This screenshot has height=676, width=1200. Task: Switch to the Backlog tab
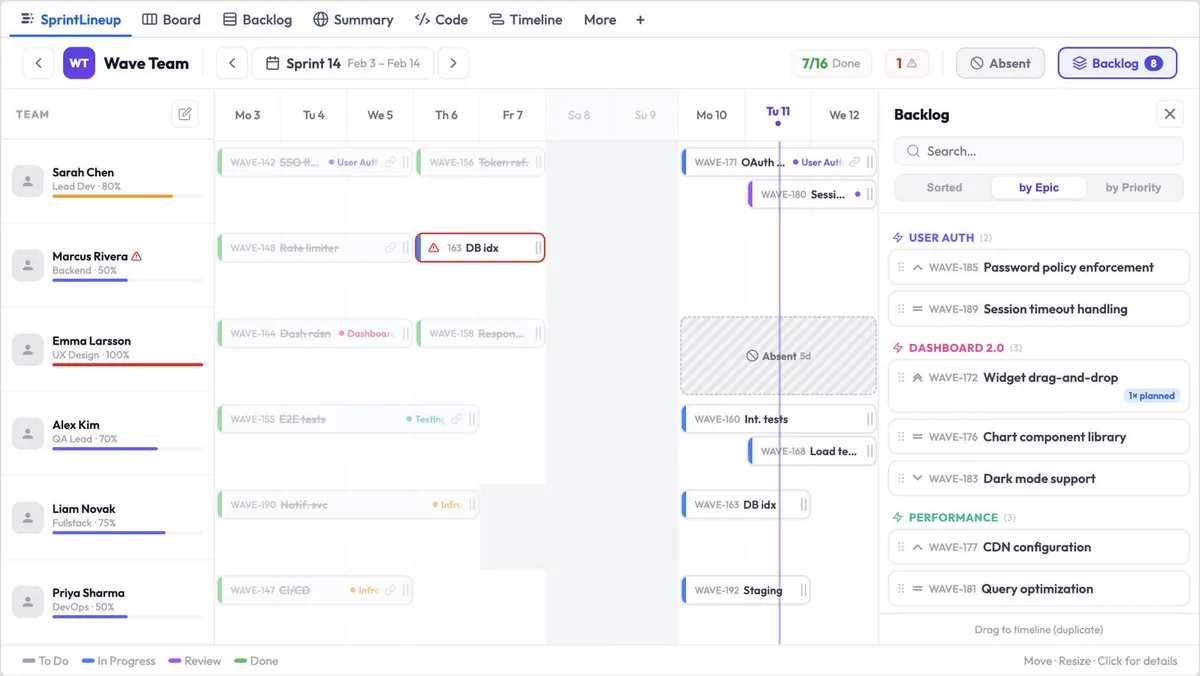(257, 19)
